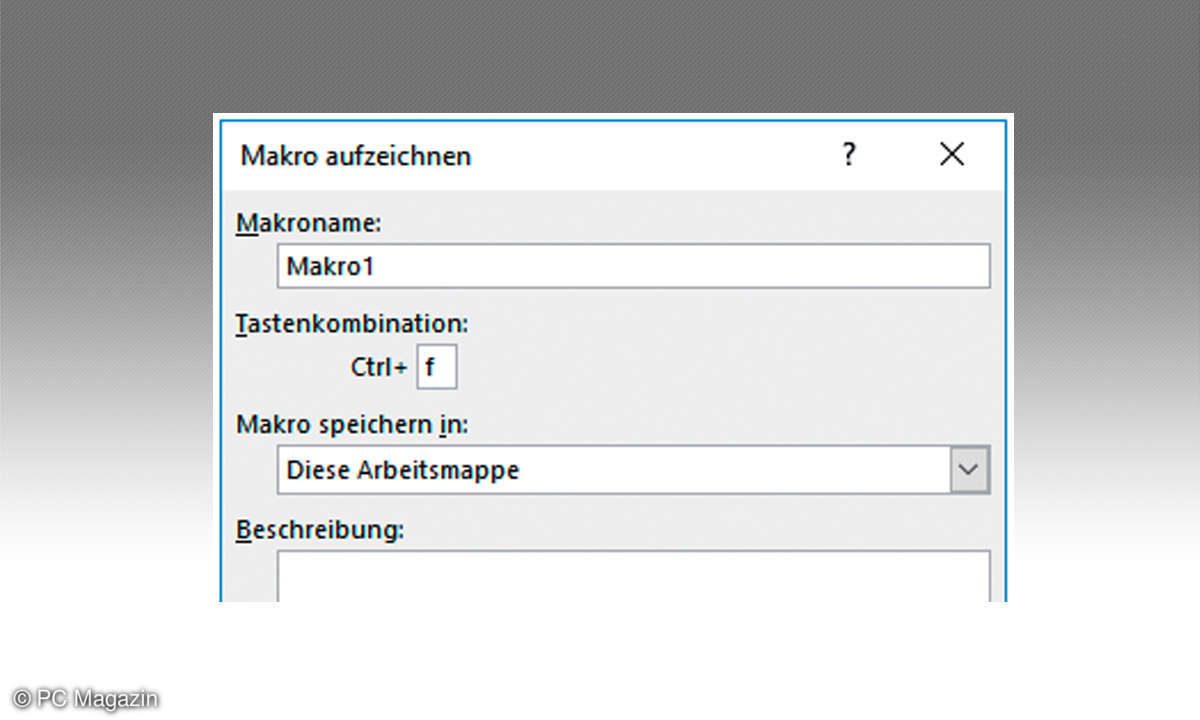Click the Makroname input field containing Makro1
The image size is (1200, 720).
point(633,266)
